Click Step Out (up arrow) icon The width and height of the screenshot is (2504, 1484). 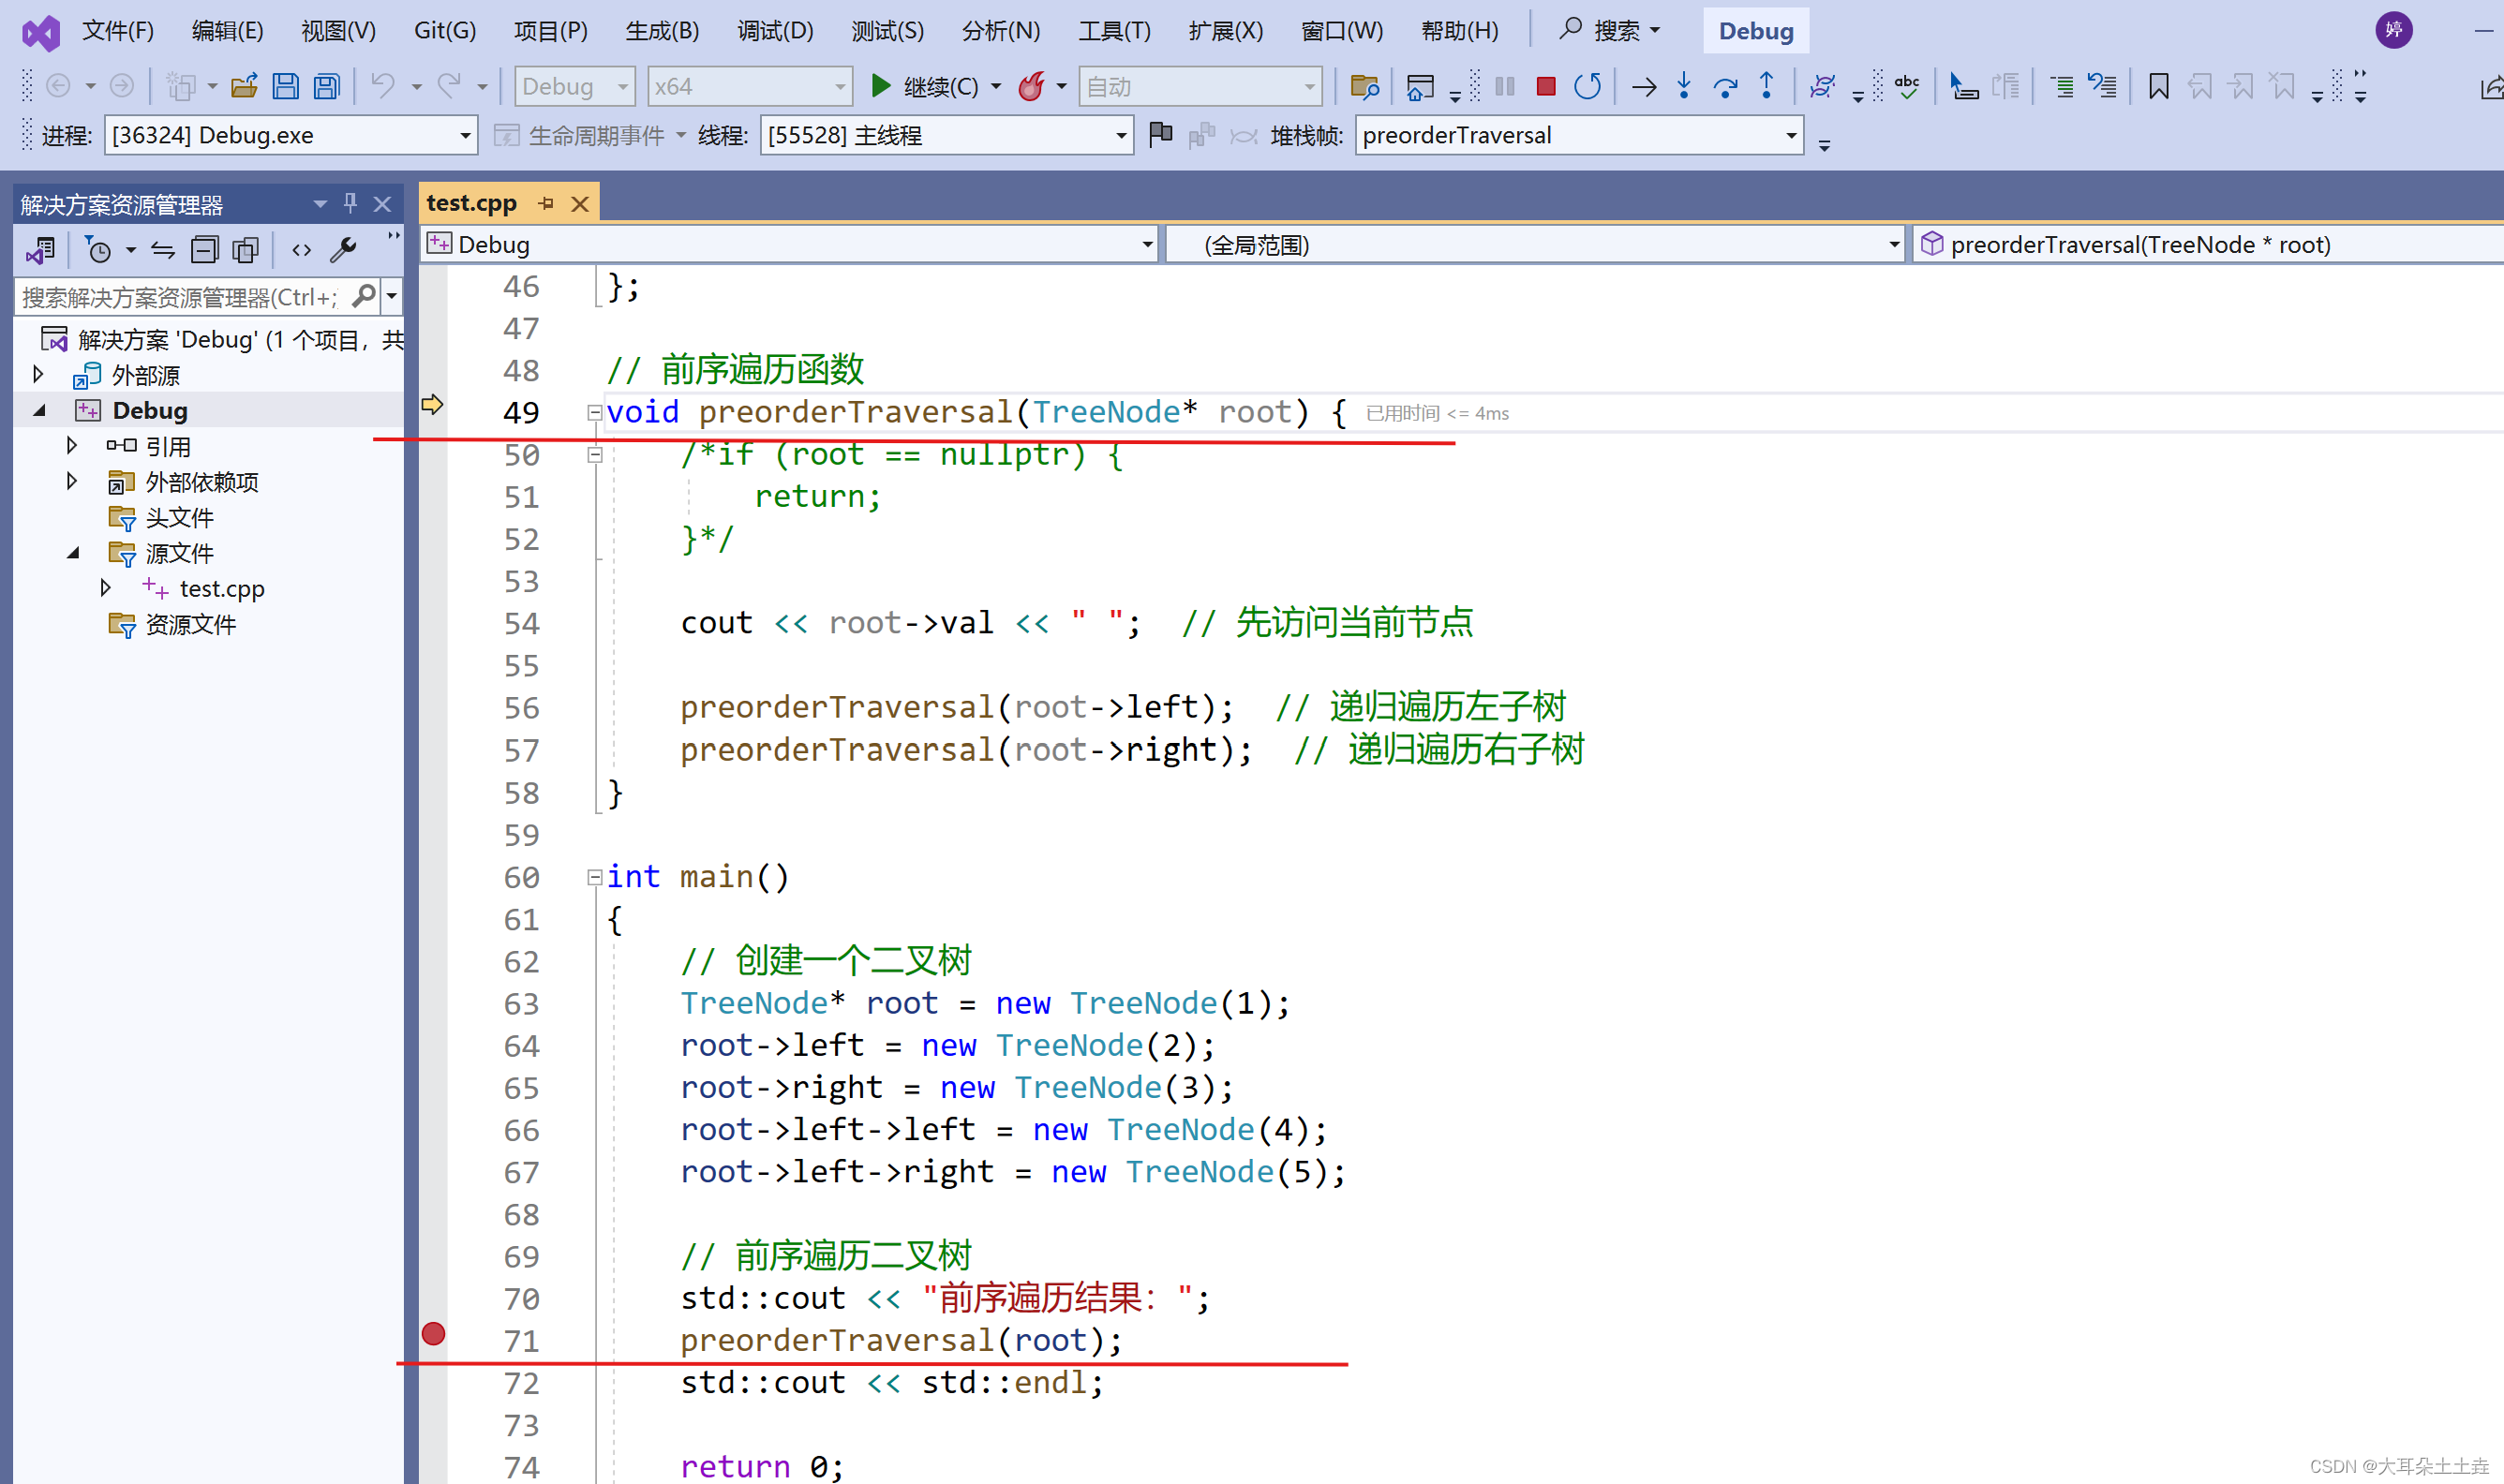[x=1767, y=87]
